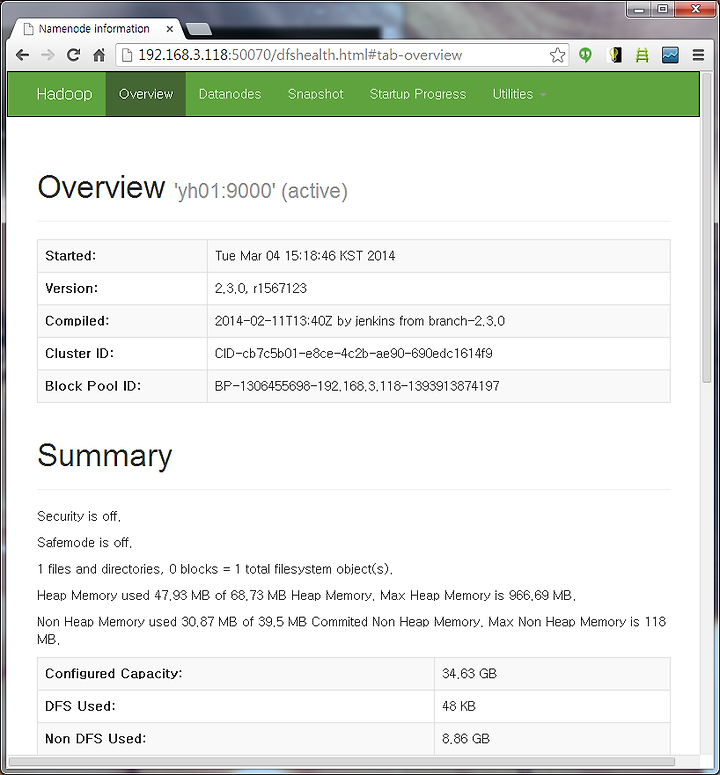Click 'Safemode is off.' text
Screen dimensions: 720x775
click(x=85, y=542)
